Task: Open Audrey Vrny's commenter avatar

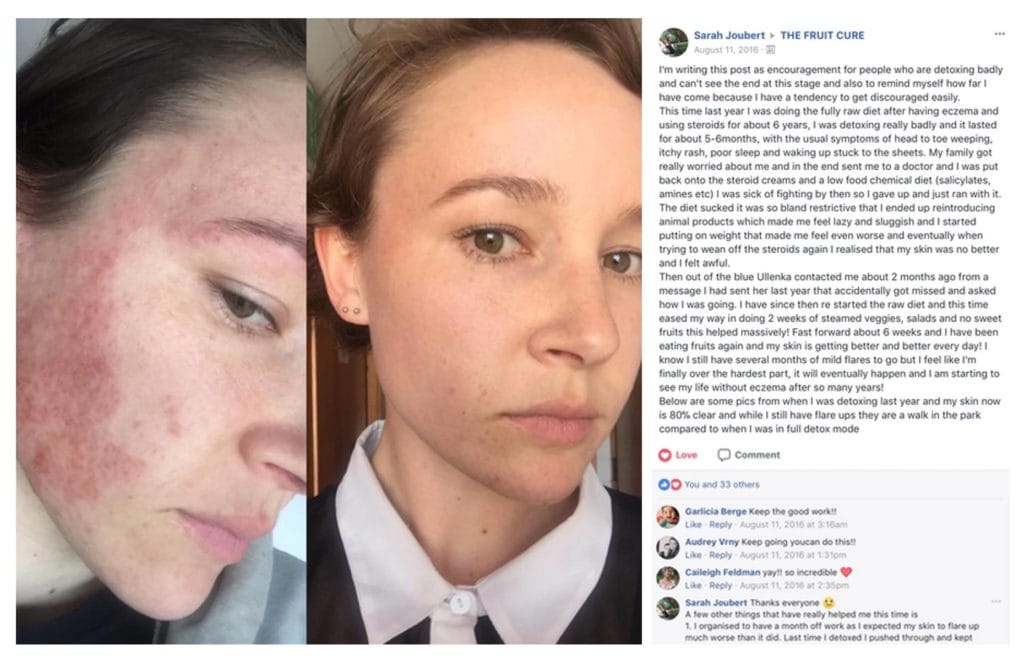Action: point(668,547)
